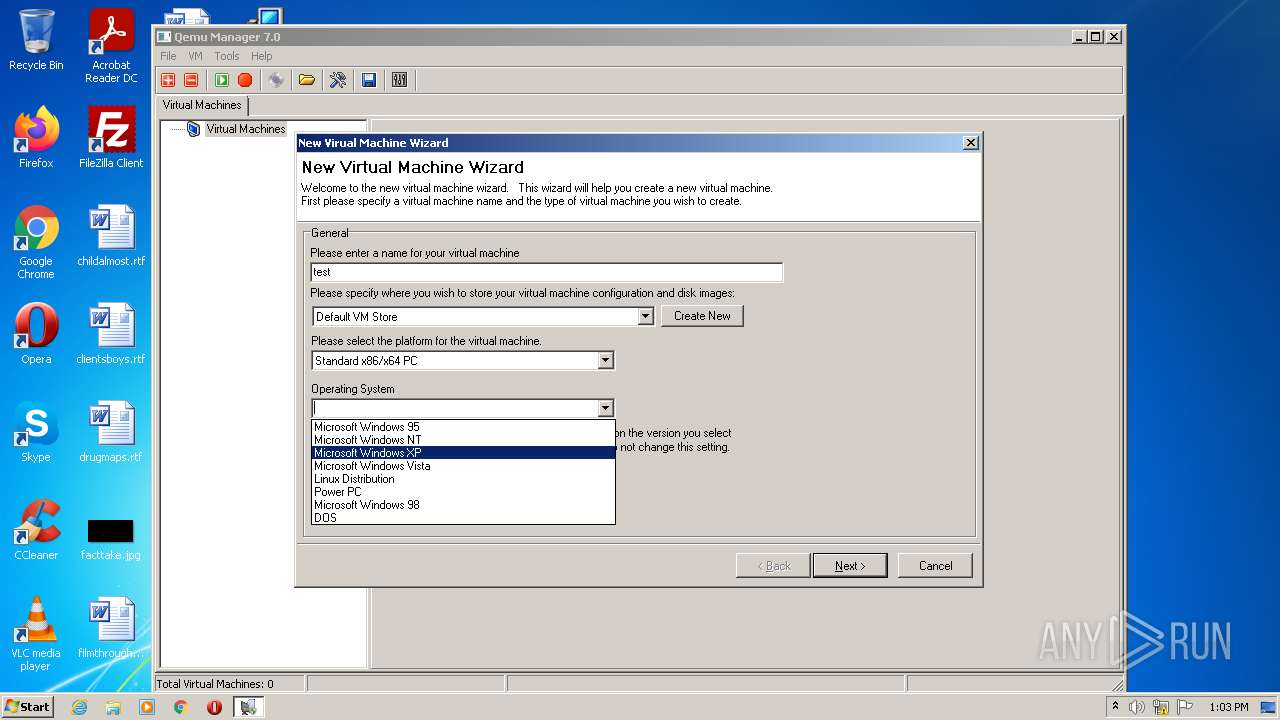
Task: Expand the platform Standard x86/x64 PC dropdown arrow
Action: click(605, 361)
